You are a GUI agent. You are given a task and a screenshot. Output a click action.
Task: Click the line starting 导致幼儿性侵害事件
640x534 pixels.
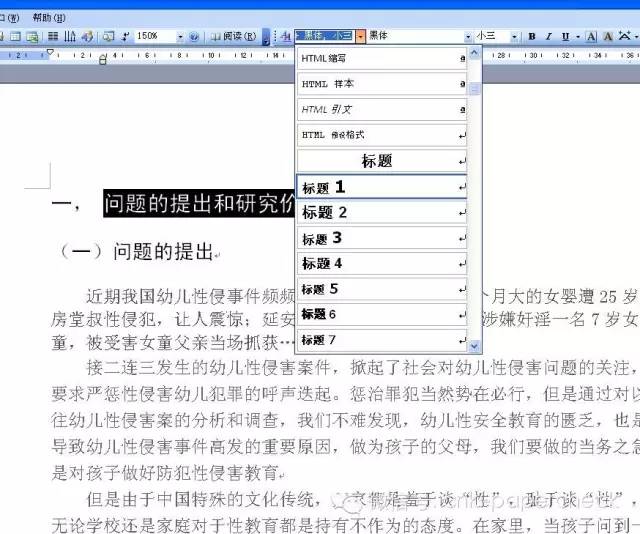[x=345, y=447]
